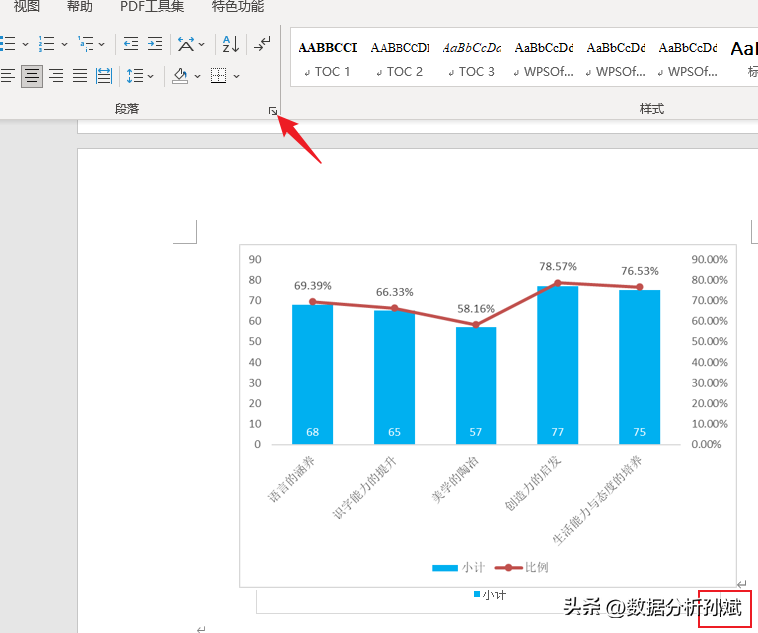Click the shading paint bucket icon
The height and width of the screenshot is (633, 758).
click(180, 76)
